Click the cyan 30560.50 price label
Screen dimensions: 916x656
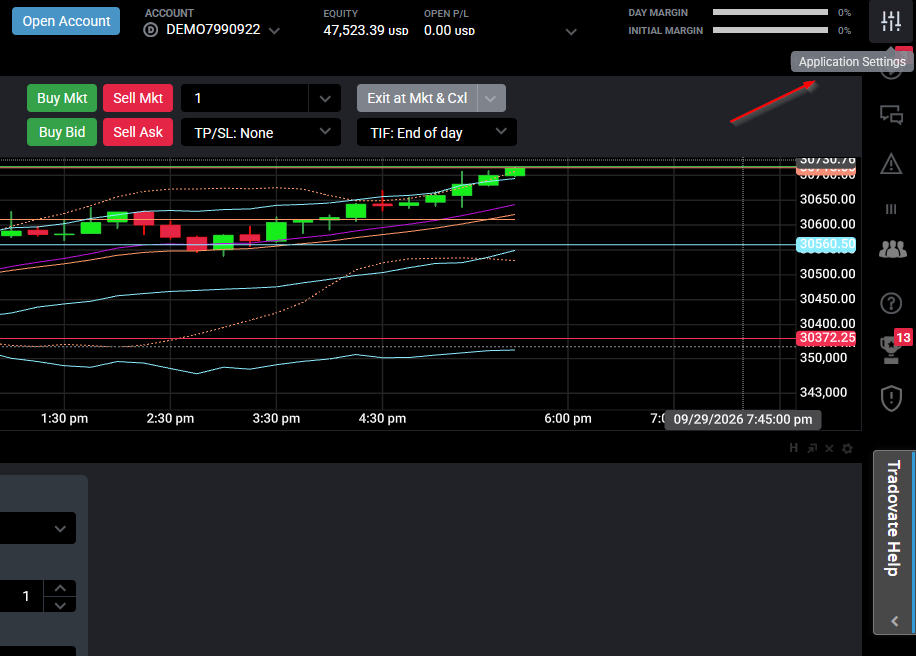coord(826,244)
